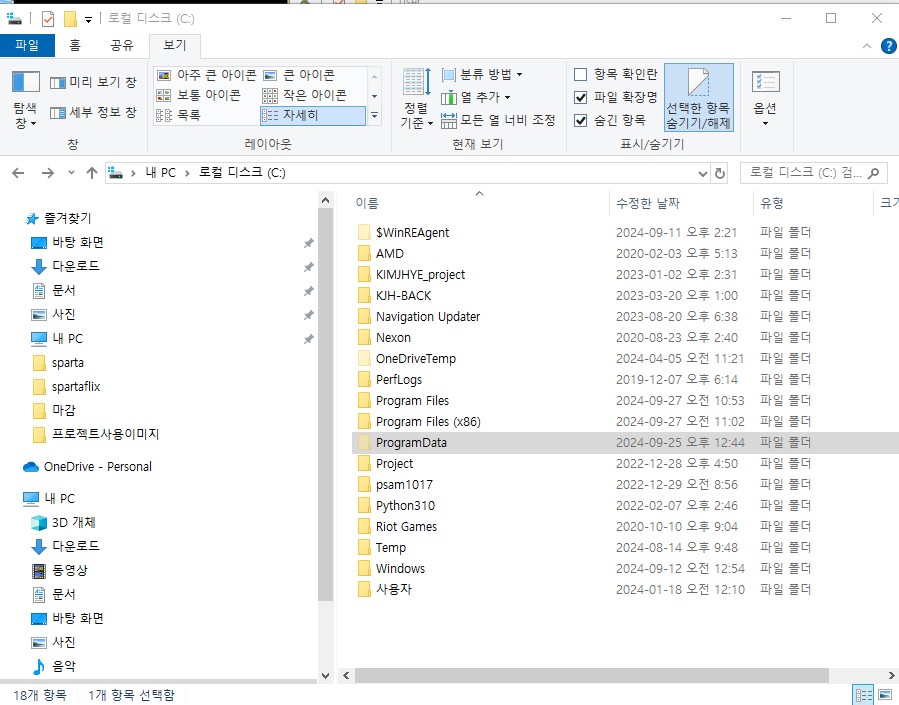Viewport: 899px width, 705px height.
Task: Click 선택한 항목 숨기기/해제 button
Action: [x=698, y=98]
